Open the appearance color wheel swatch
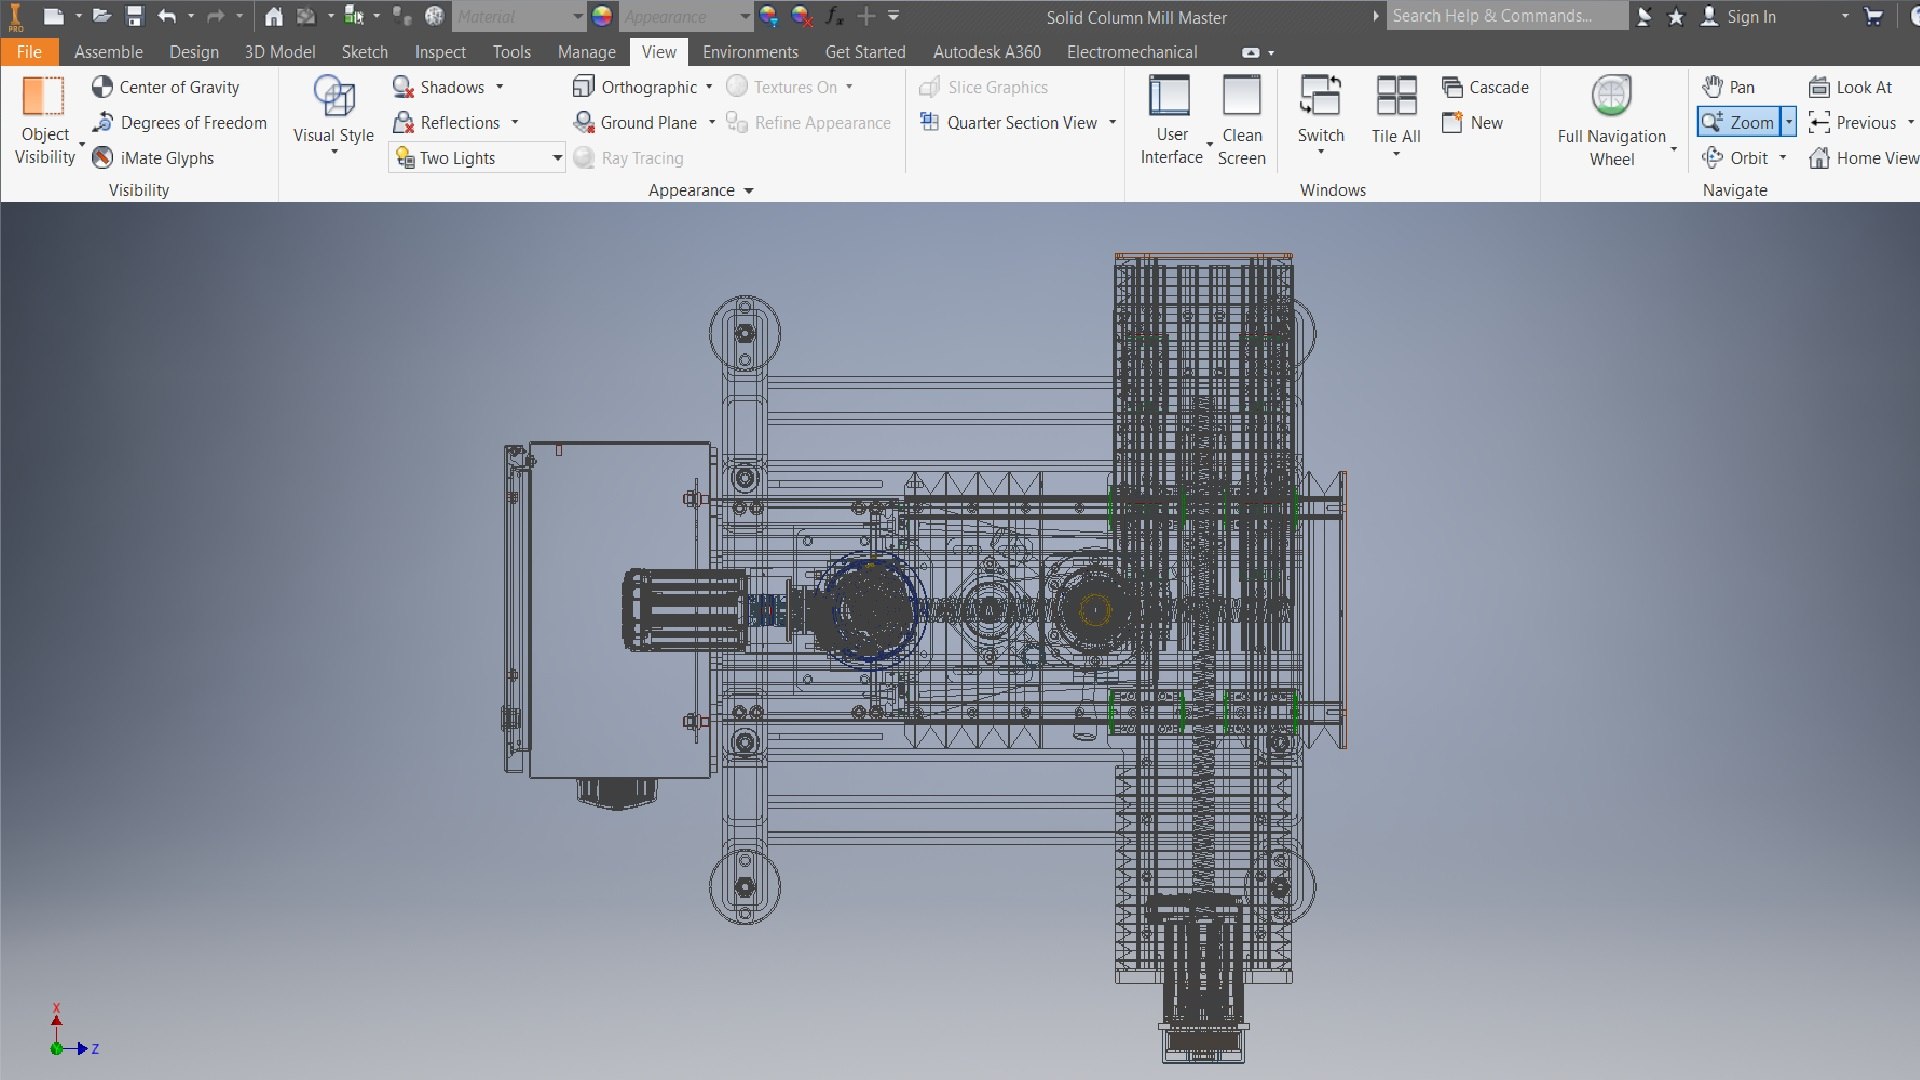The width and height of the screenshot is (1920, 1080). [x=602, y=16]
